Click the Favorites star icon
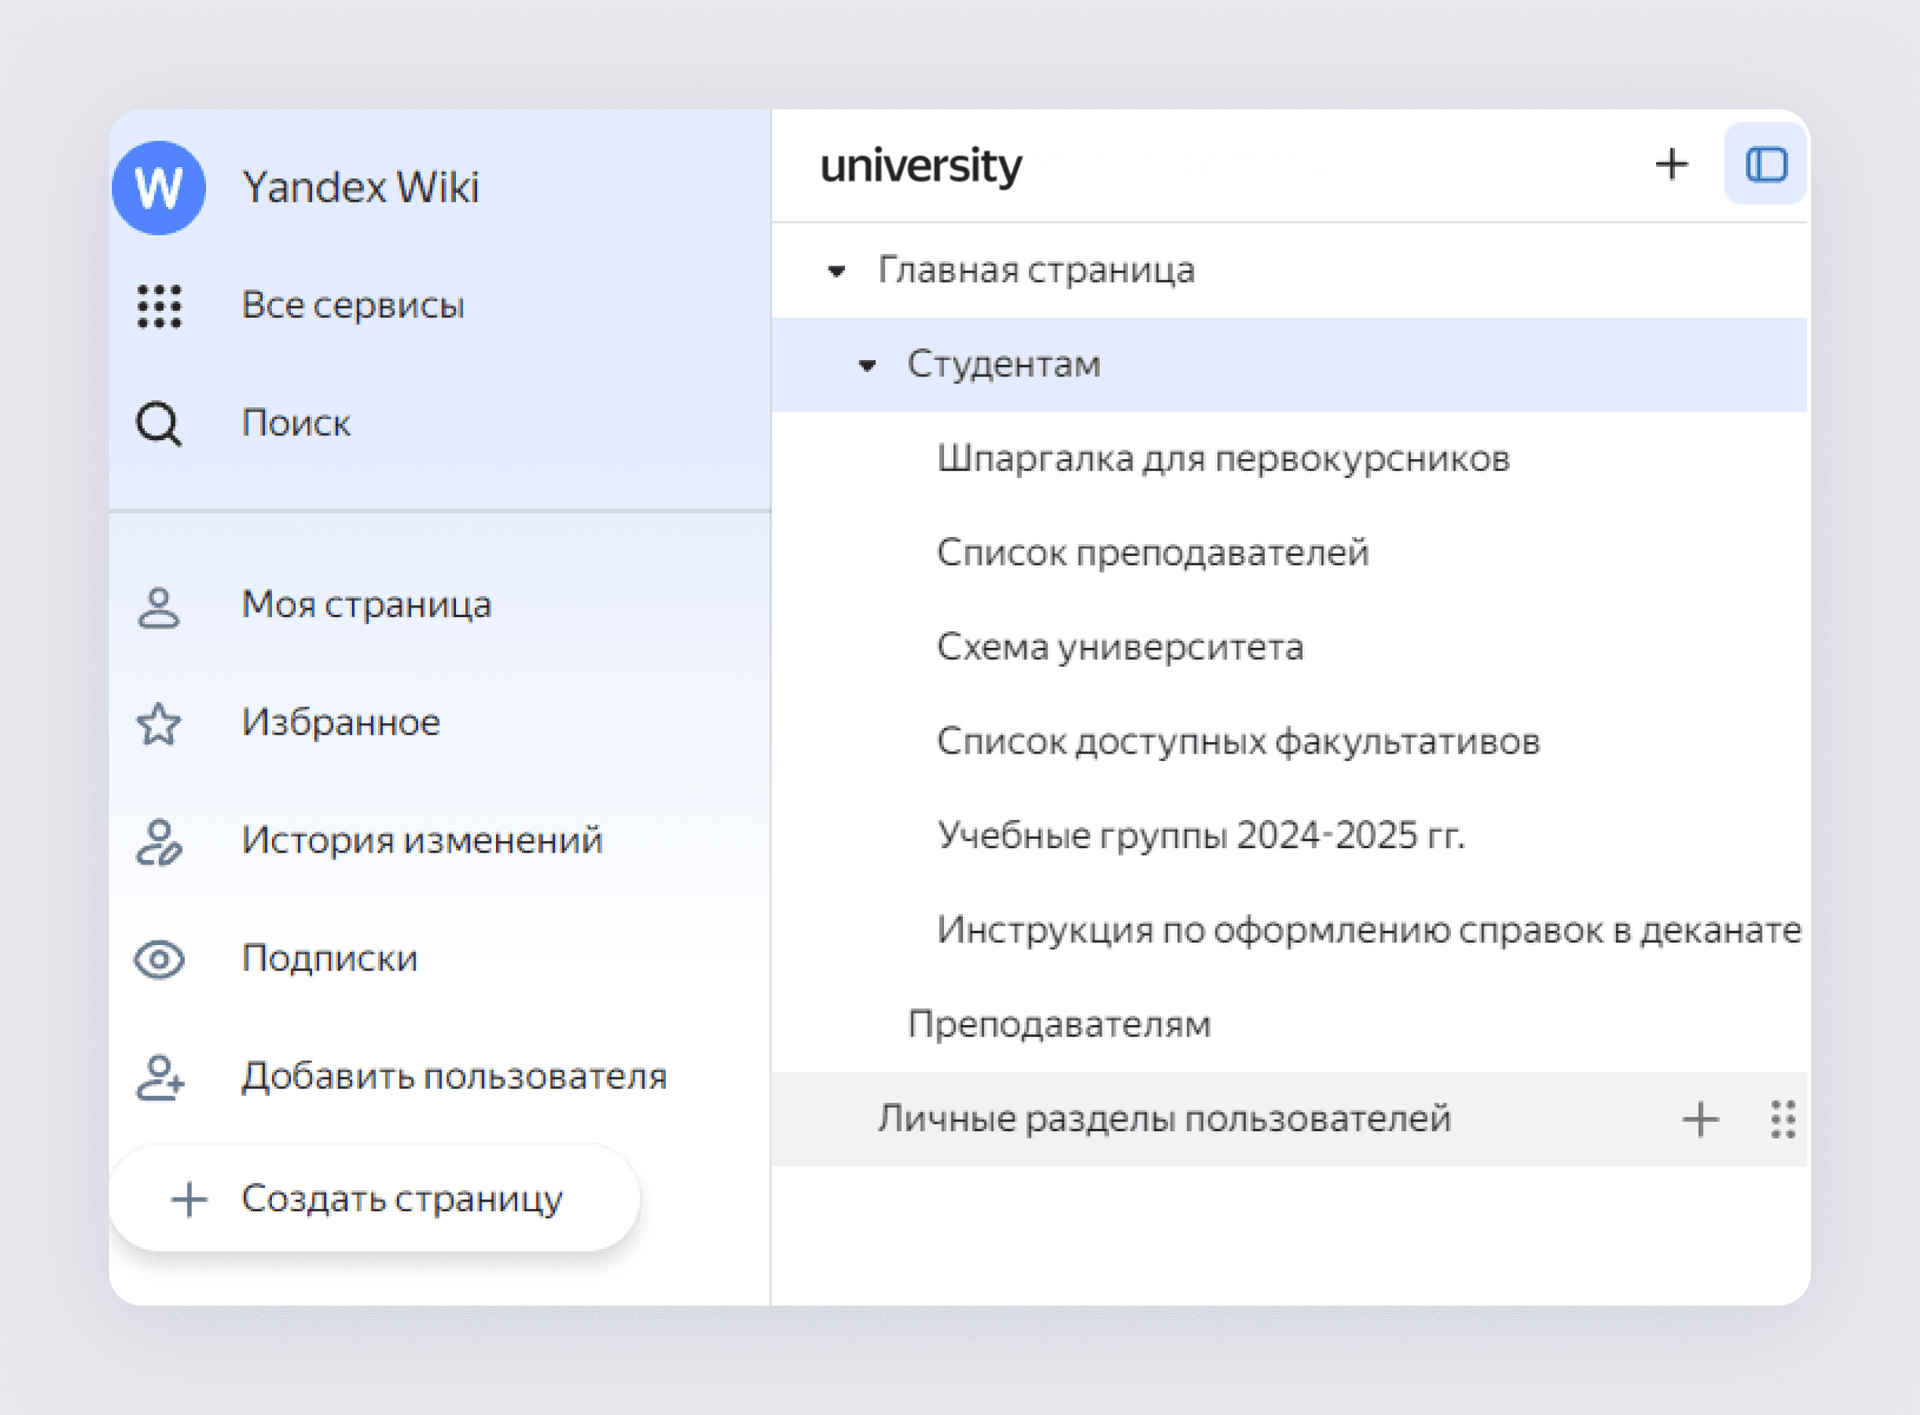This screenshot has width=1920, height=1415. (x=159, y=724)
